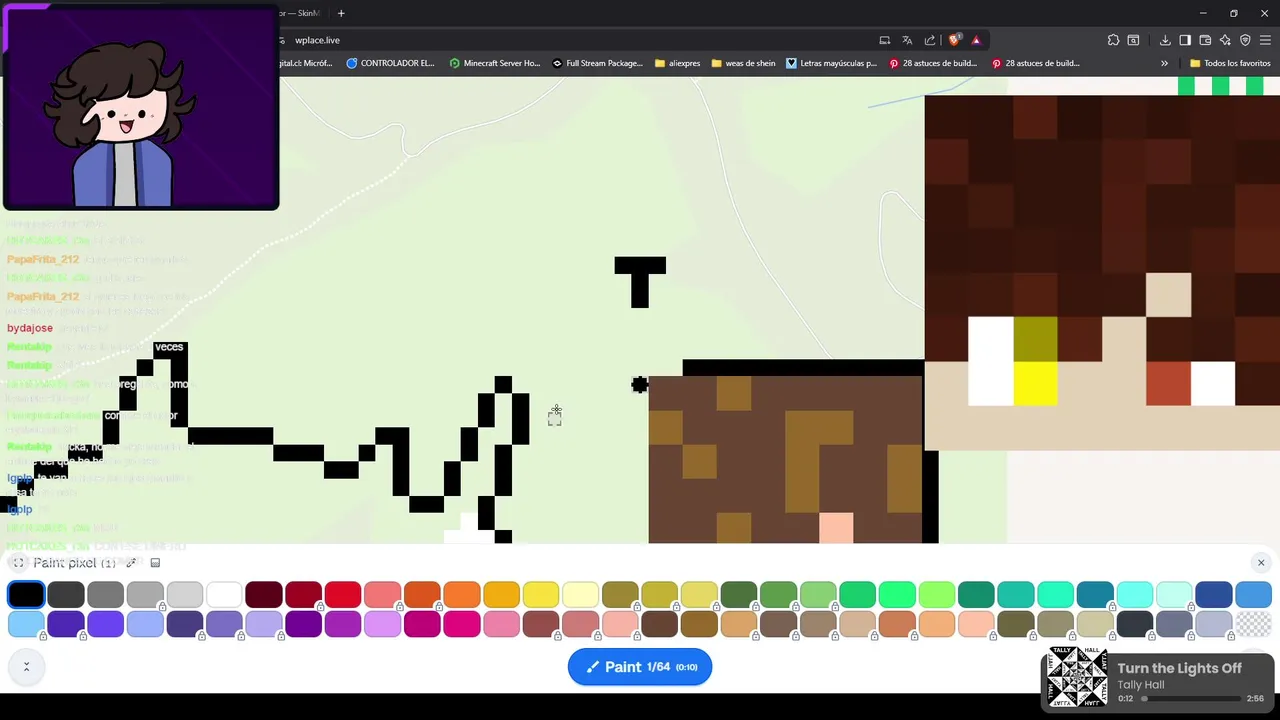Click the site info icon in address bar
This screenshot has height=720, width=1280.
[282, 40]
